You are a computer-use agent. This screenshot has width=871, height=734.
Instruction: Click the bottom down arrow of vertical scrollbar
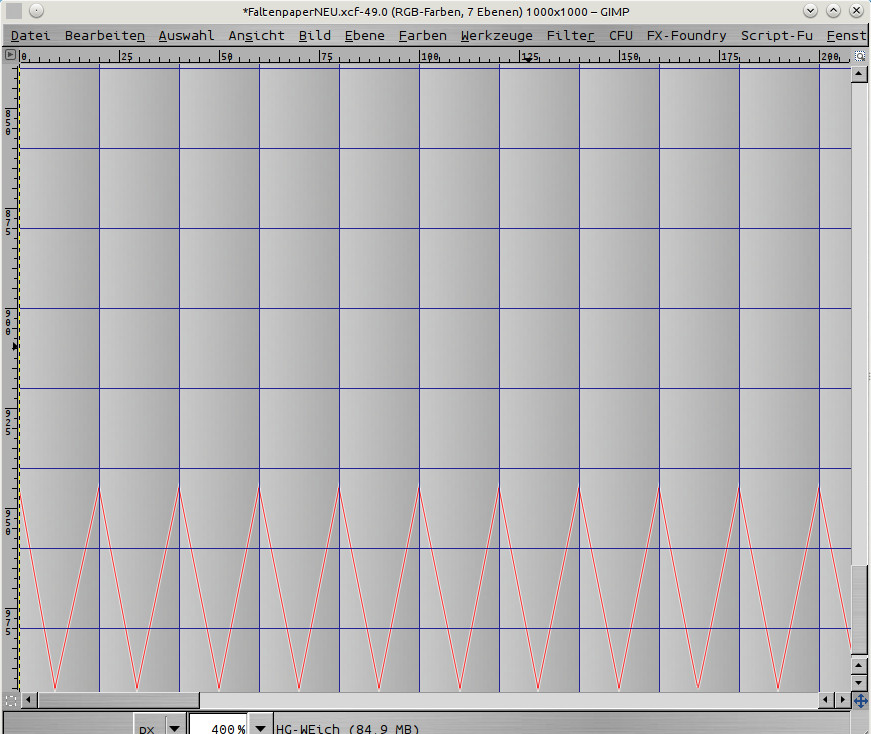coord(859,683)
